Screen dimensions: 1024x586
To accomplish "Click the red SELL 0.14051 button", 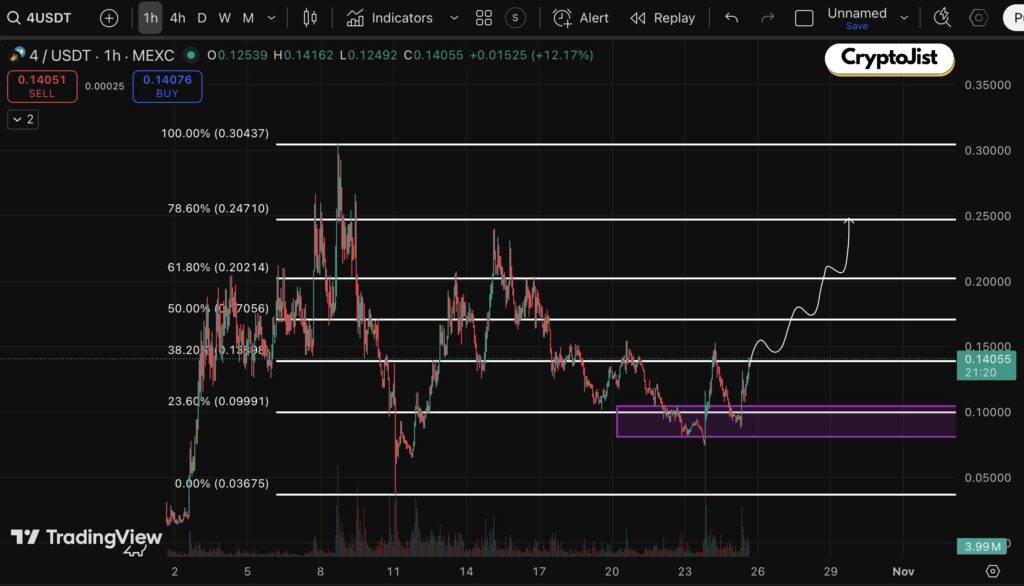I will pos(41,87).
